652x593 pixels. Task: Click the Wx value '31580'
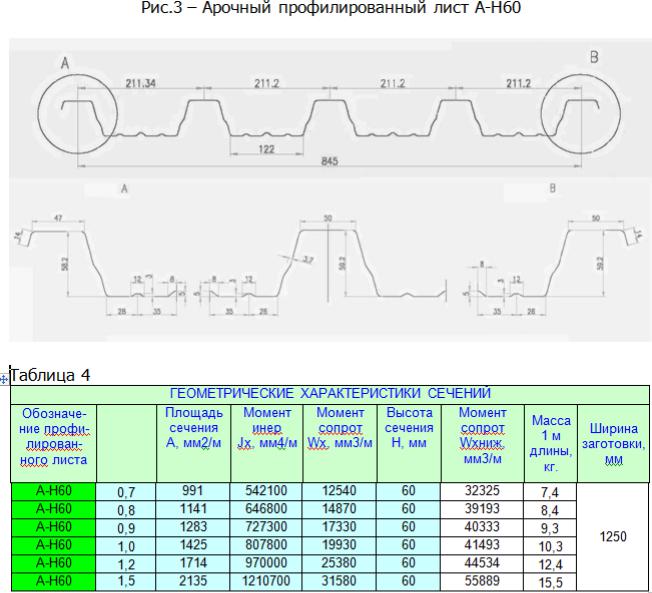(339, 581)
